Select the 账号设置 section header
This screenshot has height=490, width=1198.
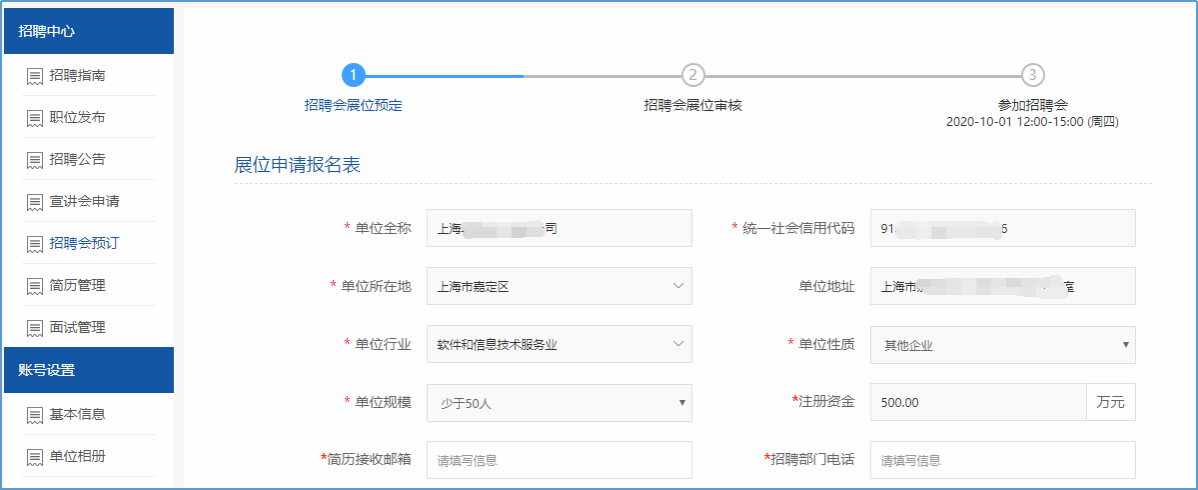tap(88, 370)
